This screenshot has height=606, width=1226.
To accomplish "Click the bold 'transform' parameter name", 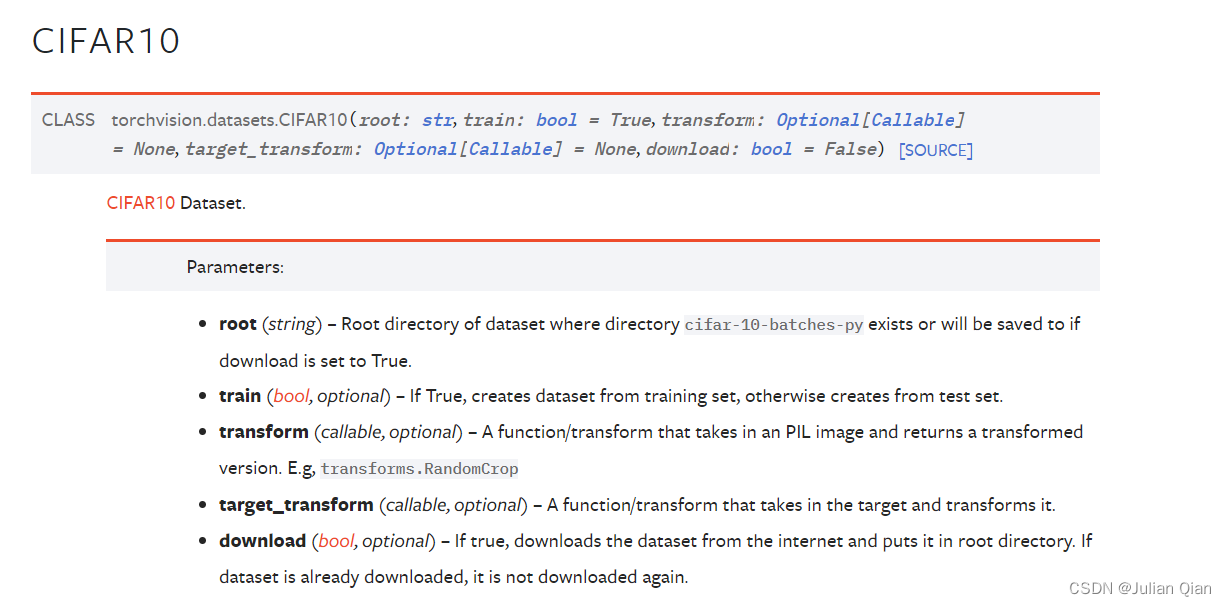I will coord(264,432).
